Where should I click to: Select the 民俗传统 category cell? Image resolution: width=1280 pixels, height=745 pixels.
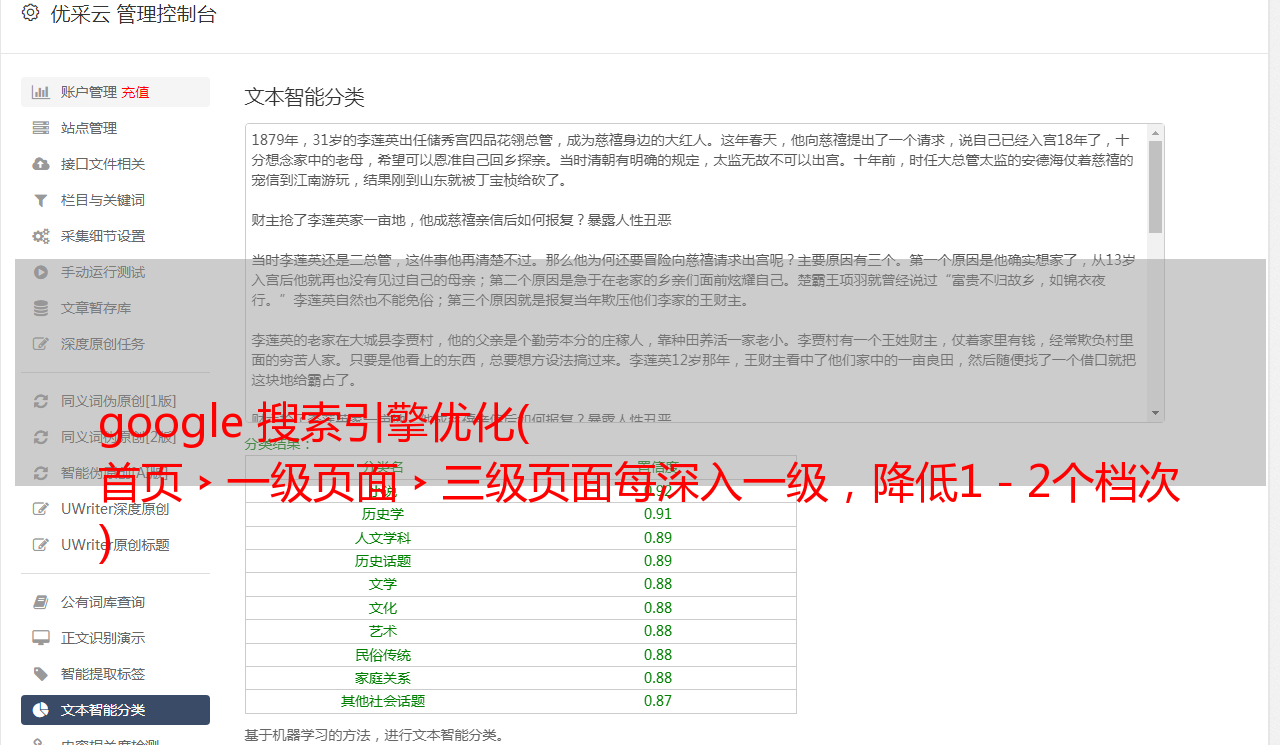(x=383, y=655)
